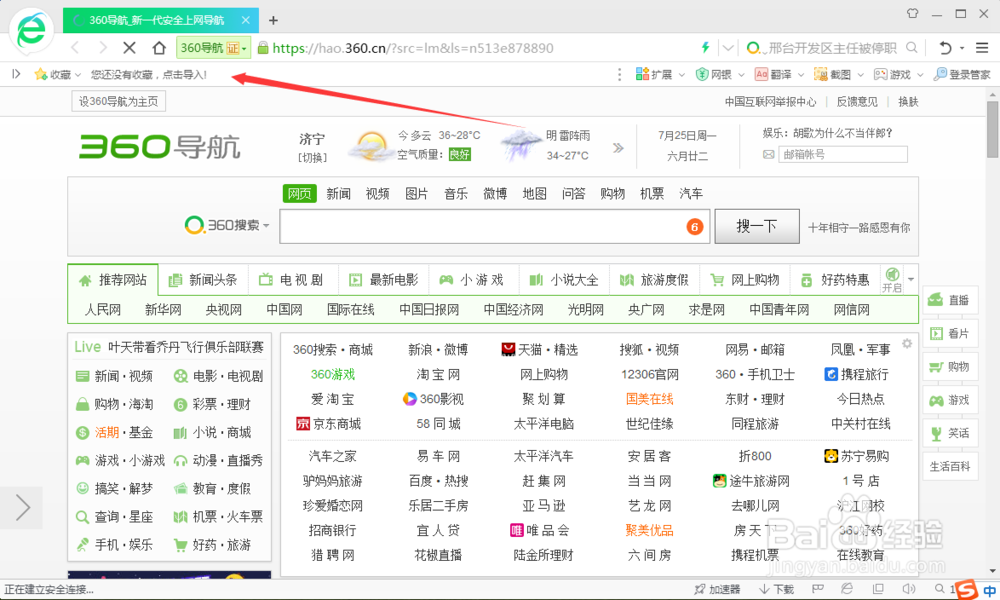Click 登录管家 login manager

pos(962,75)
